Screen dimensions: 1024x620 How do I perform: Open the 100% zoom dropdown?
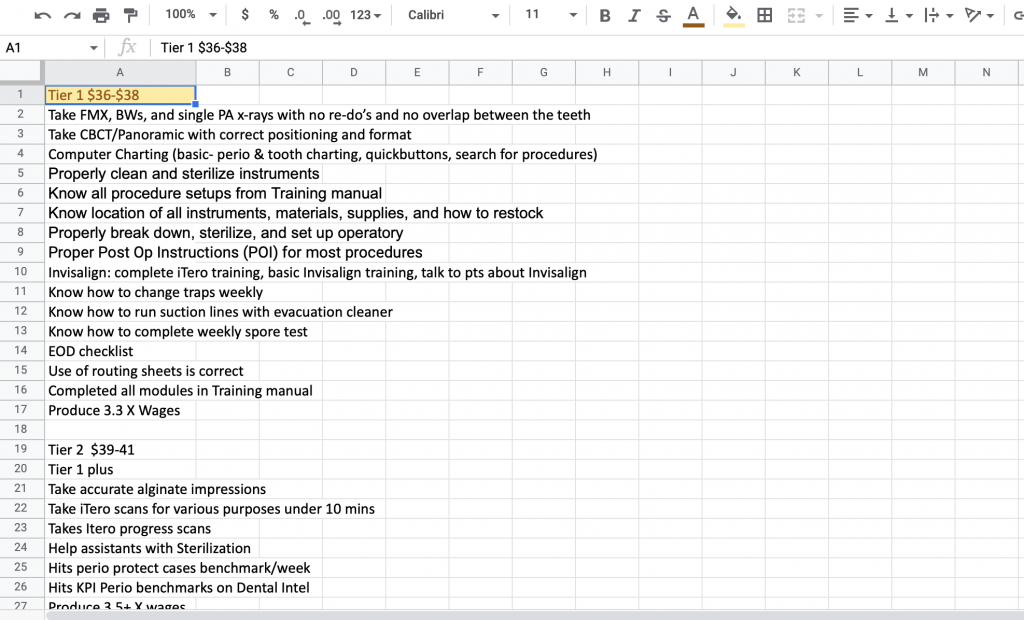pyautogui.click(x=191, y=14)
